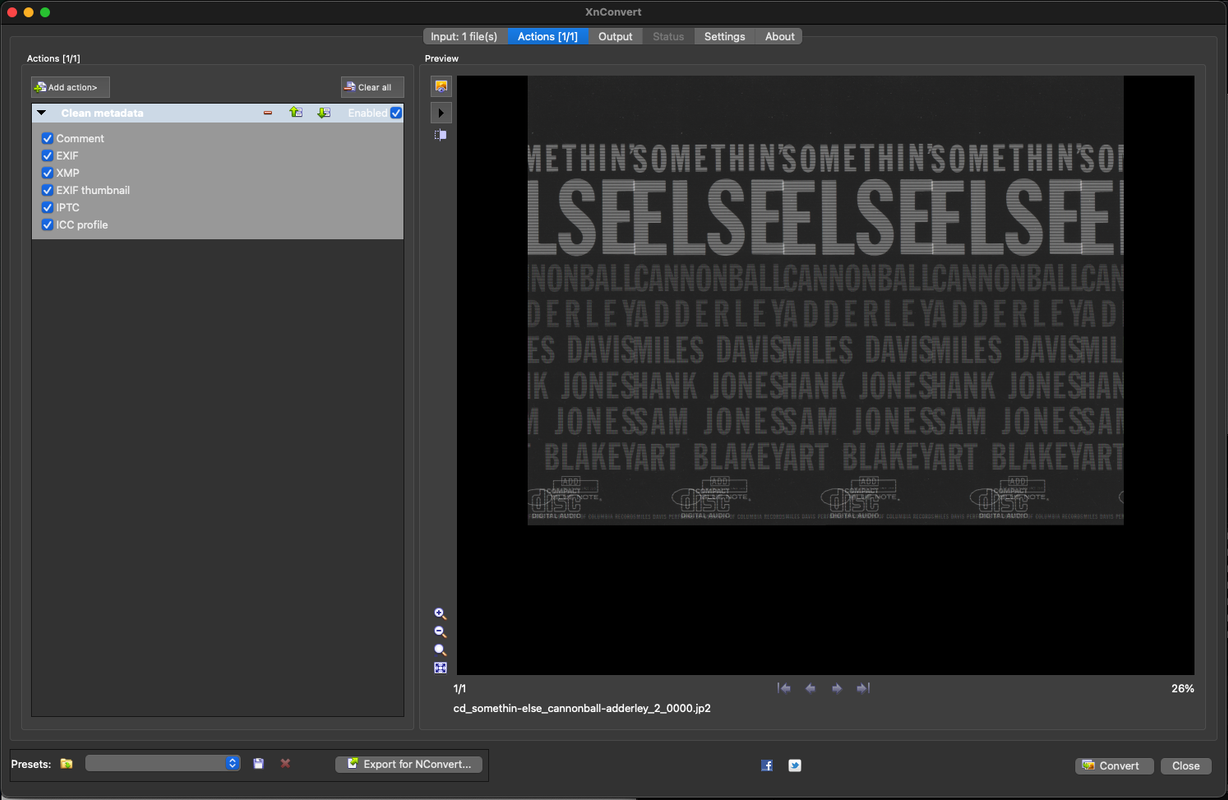Move Clean metadata action down

(x=323, y=113)
